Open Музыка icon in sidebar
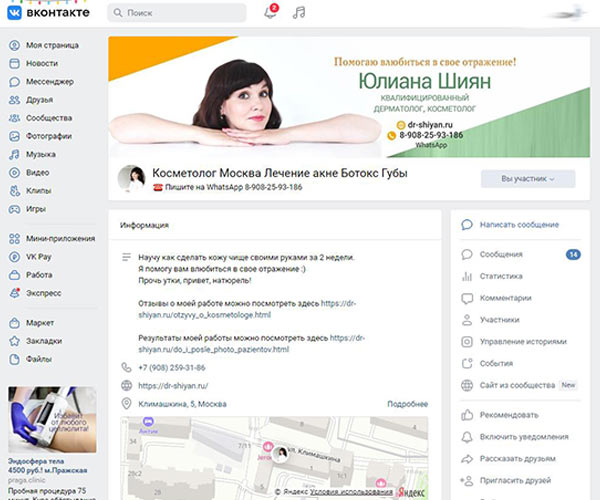Image resolution: width=600 pixels, height=500 pixels. coord(14,154)
